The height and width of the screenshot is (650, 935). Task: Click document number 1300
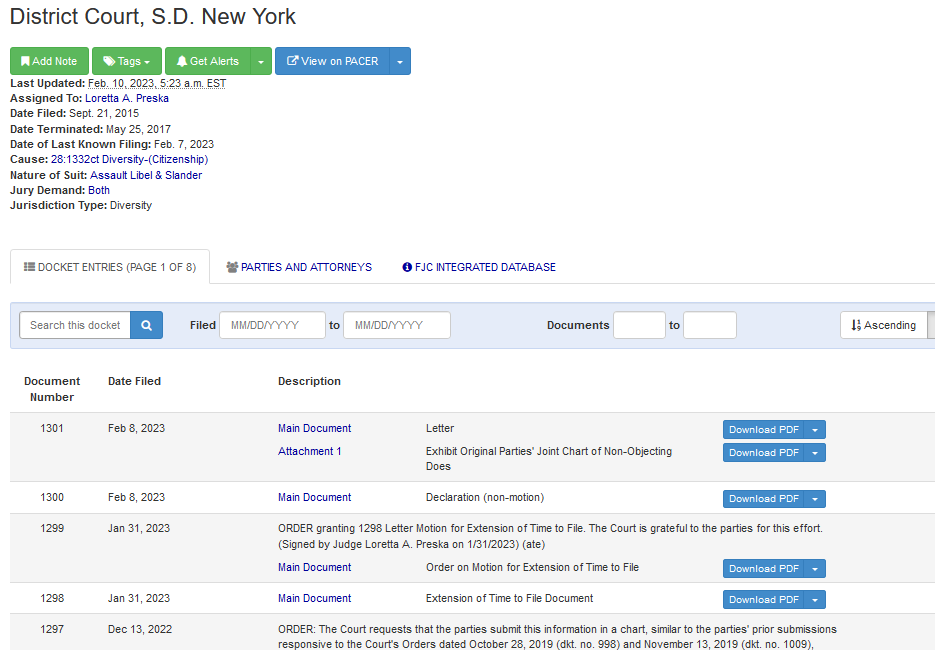pyautogui.click(x=52, y=497)
